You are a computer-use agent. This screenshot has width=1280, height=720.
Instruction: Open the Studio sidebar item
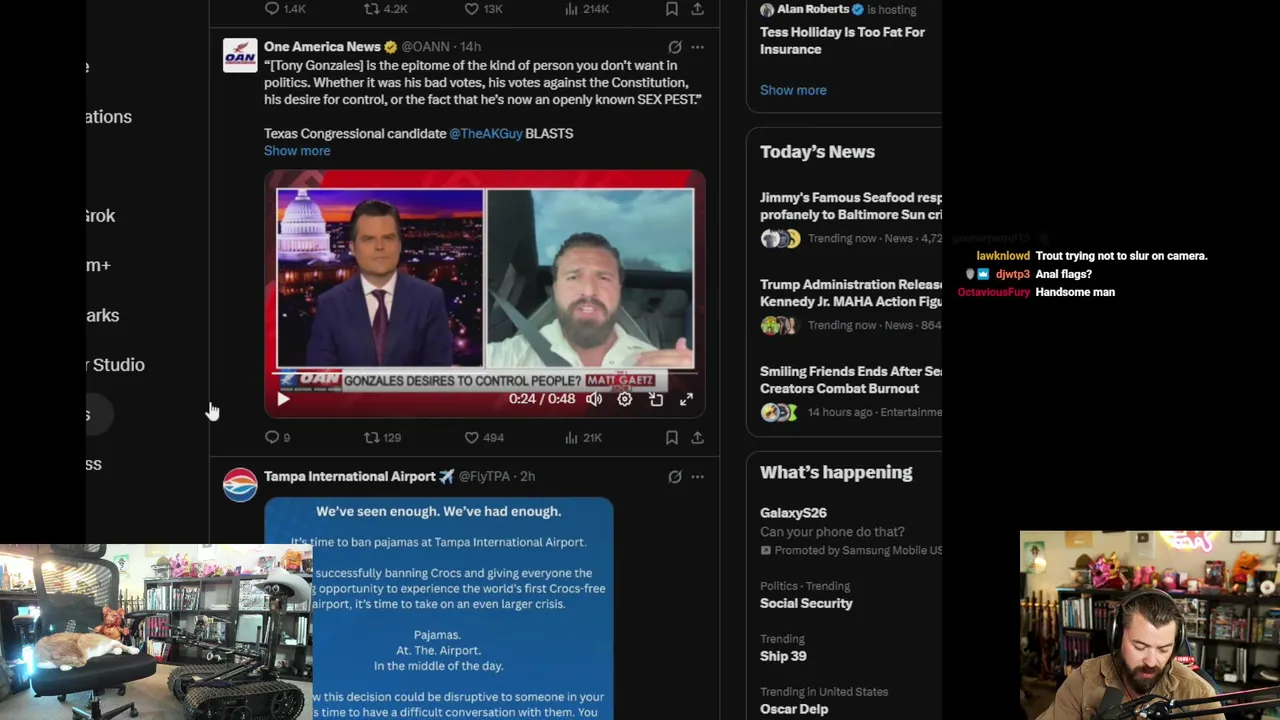pos(115,365)
